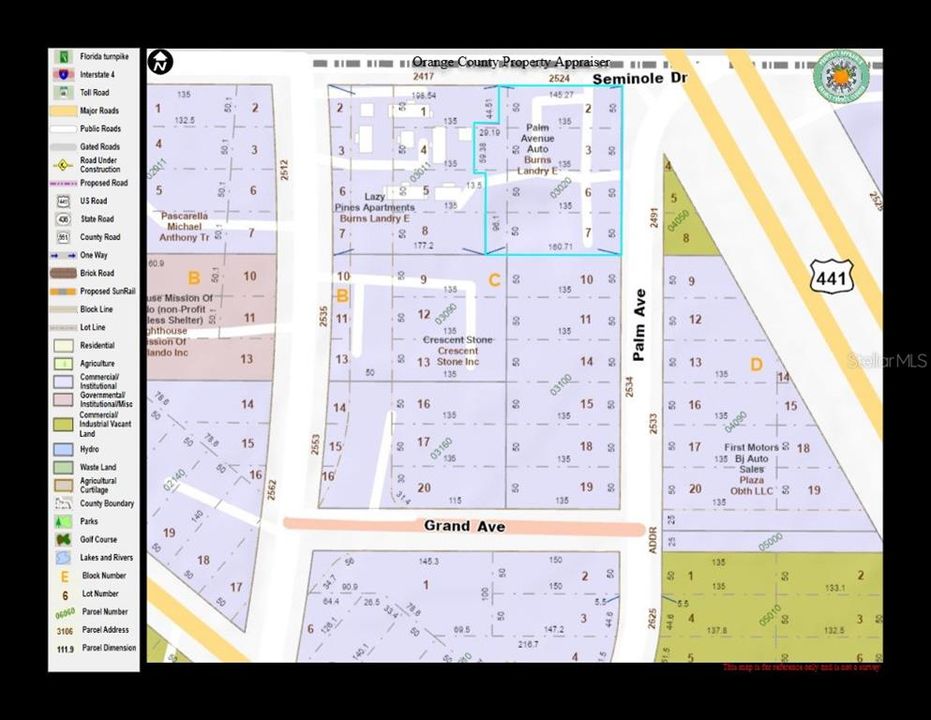Click the Grand Ave road label
Image resolution: width=931 pixels, height=720 pixels.
pyautogui.click(x=464, y=526)
